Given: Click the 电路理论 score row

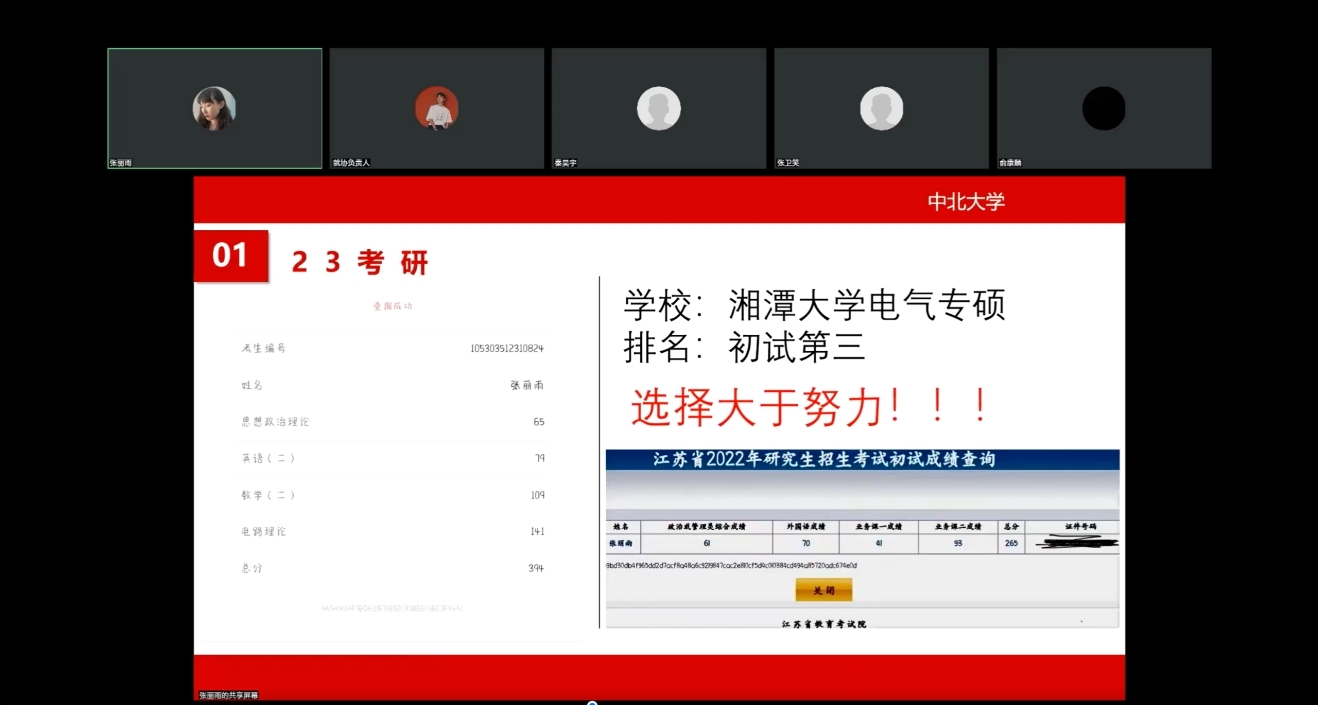Looking at the screenshot, I should 392,531.
